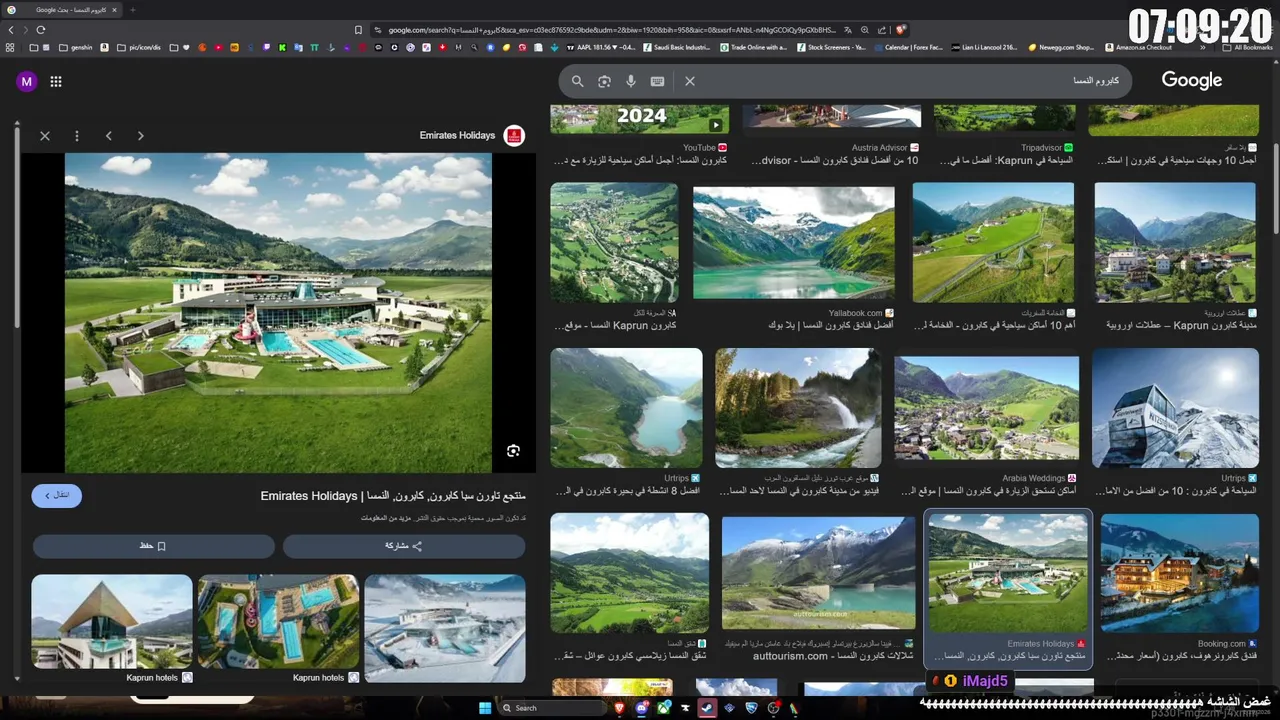Activate voice search microphone
Viewport: 1280px width, 720px height.
[x=630, y=81]
